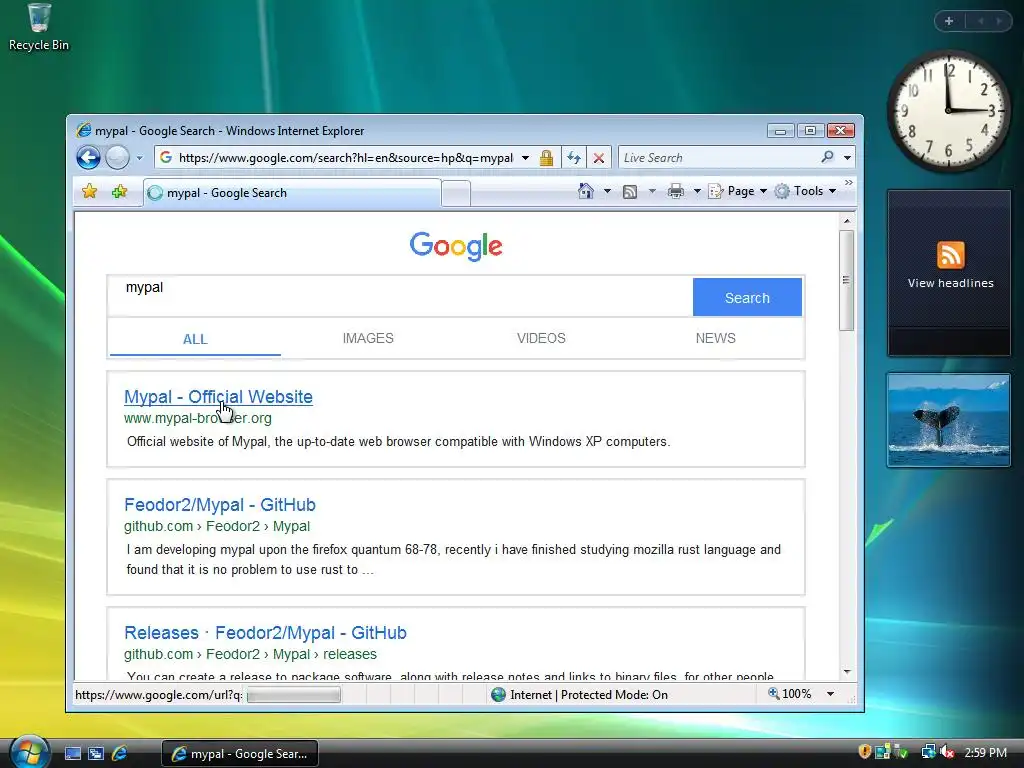This screenshot has height=768, width=1024.
Task: Open the Tools menu
Action: click(805, 191)
